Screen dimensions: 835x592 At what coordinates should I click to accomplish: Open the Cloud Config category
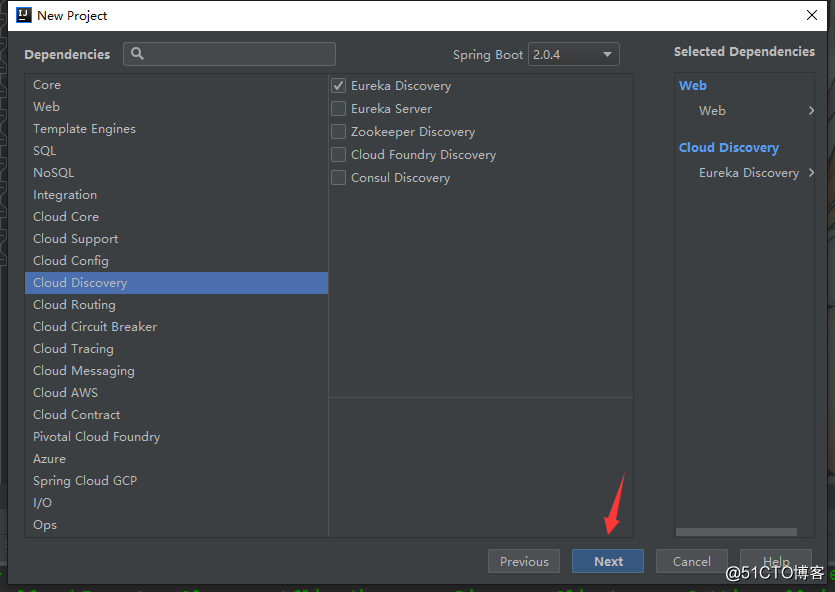(176, 261)
